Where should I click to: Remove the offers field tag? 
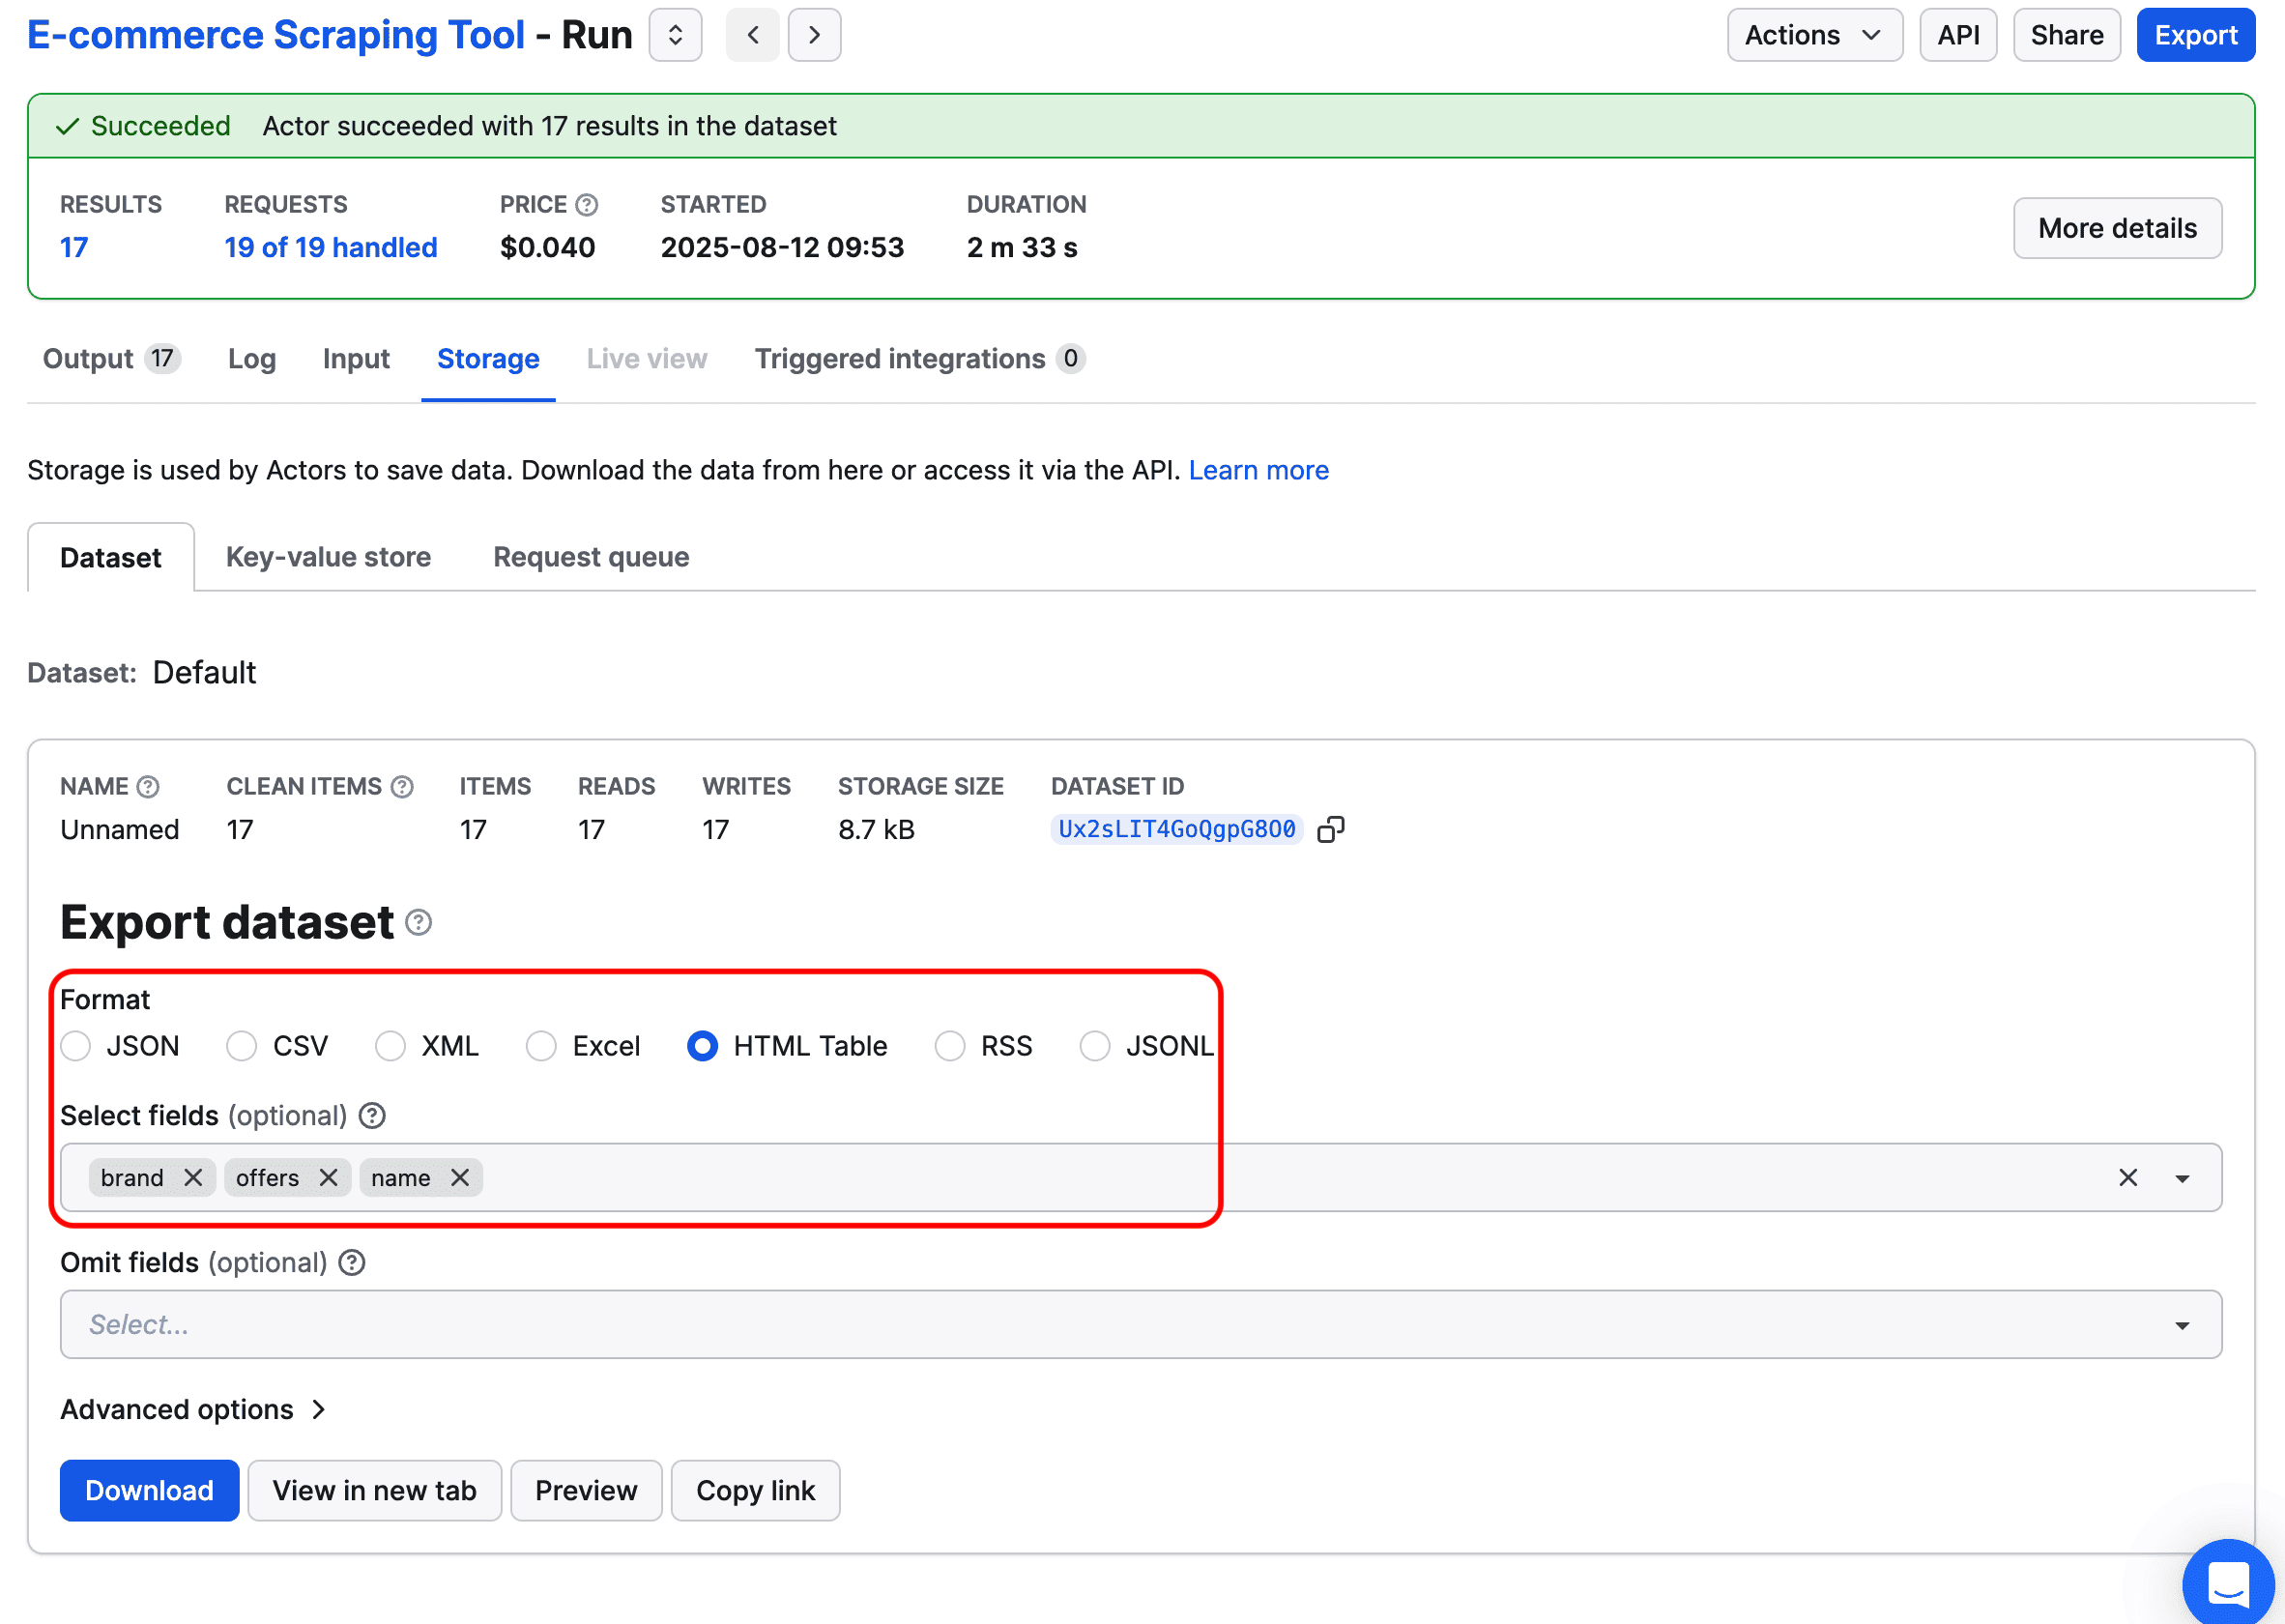click(x=328, y=1178)
